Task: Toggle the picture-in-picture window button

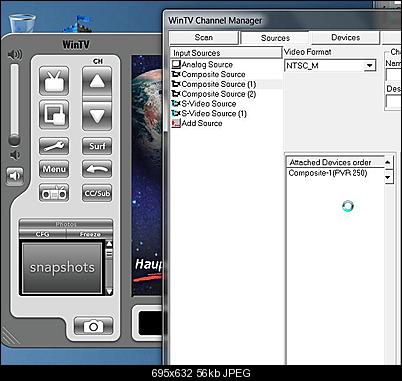Action: click(54, 115)
